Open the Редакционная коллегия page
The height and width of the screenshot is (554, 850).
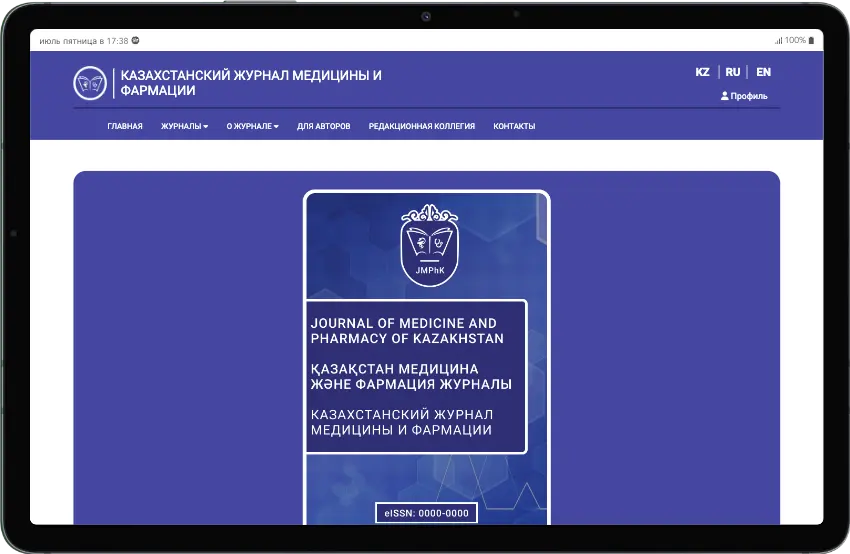point(422,126)
